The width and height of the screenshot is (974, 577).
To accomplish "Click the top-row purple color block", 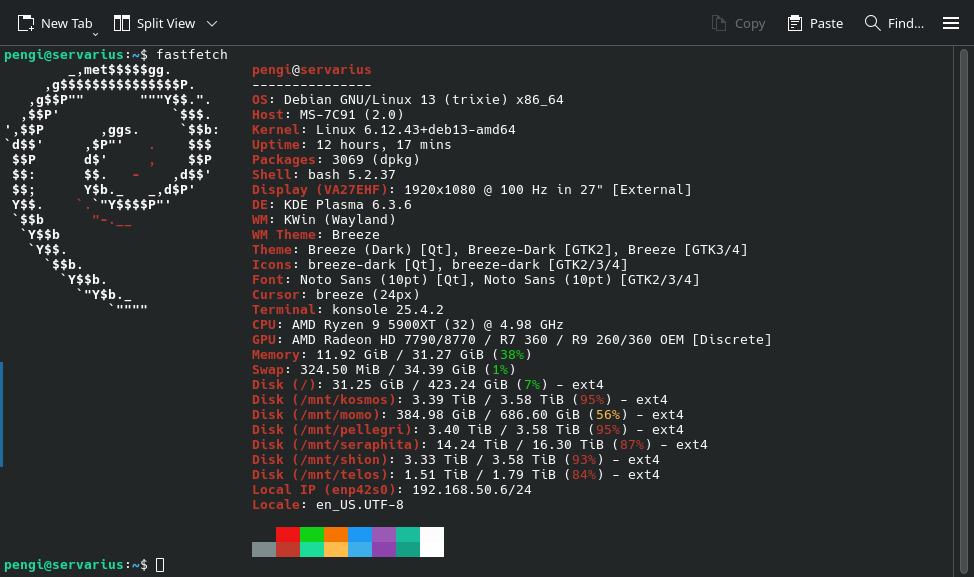I will click(384, 535).
